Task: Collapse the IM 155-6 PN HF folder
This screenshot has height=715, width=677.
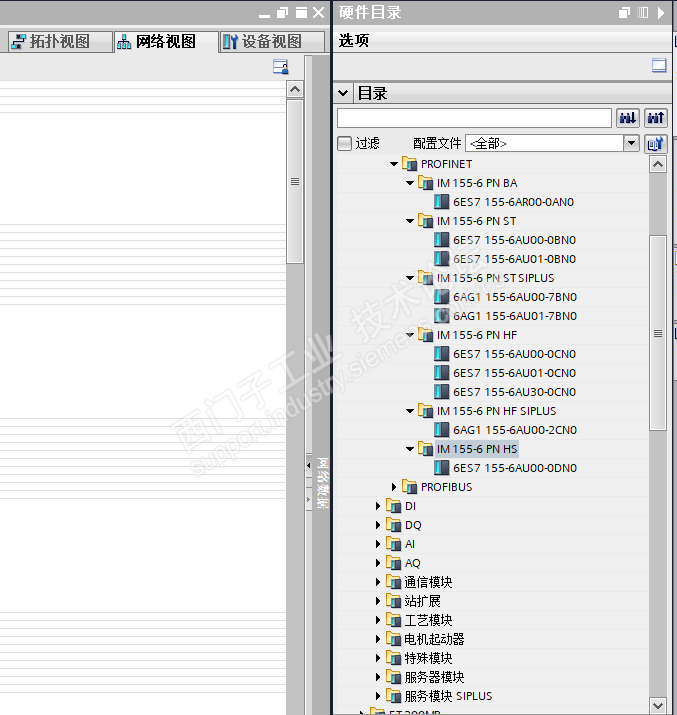Action: pos(410,335)
